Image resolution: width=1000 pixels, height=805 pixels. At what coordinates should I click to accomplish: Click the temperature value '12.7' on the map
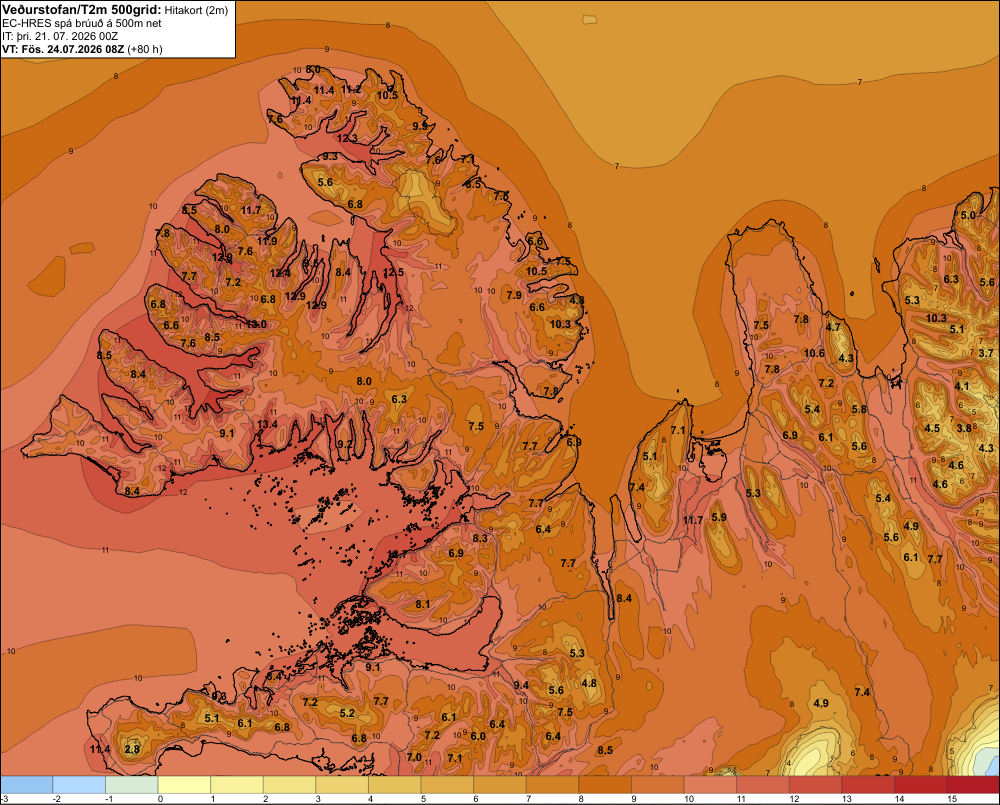click(x=397, y=554)
